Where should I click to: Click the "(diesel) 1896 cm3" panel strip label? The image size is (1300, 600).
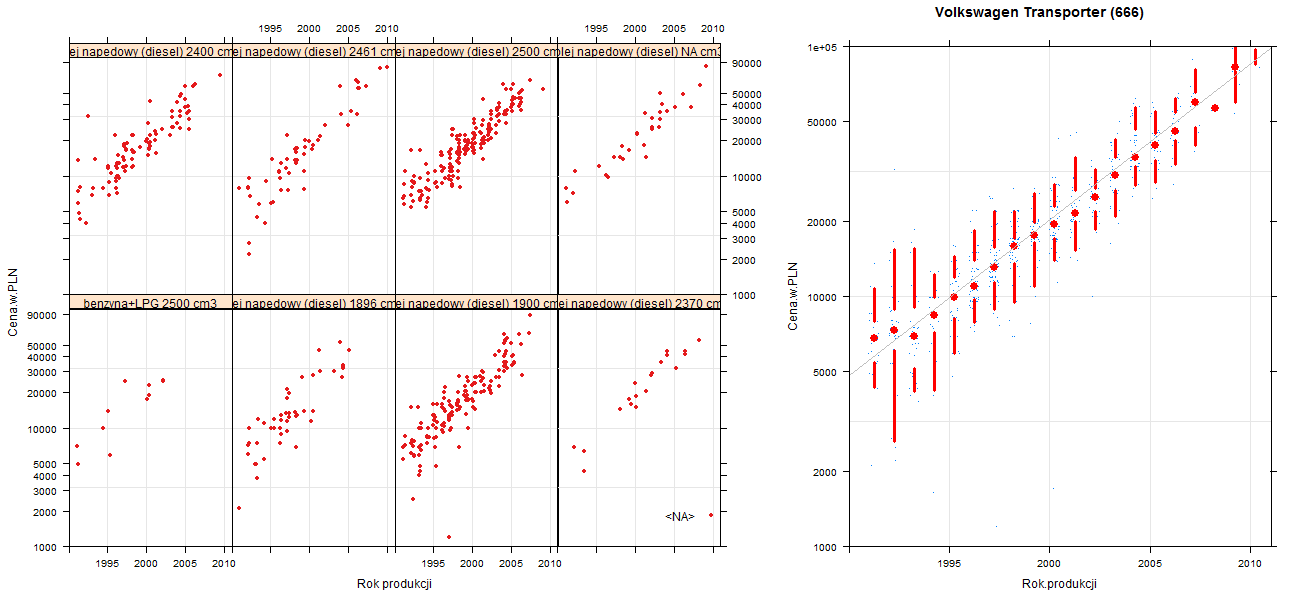313,303
